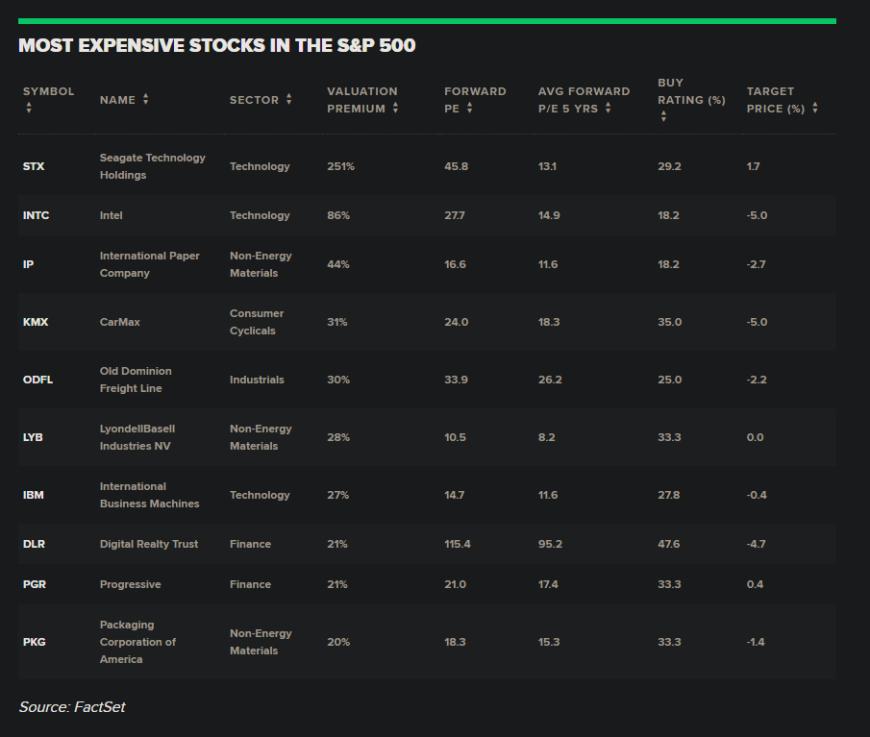Select the ODFL ticker symbol
Screen dimensions: 870x737
point(38,380)
